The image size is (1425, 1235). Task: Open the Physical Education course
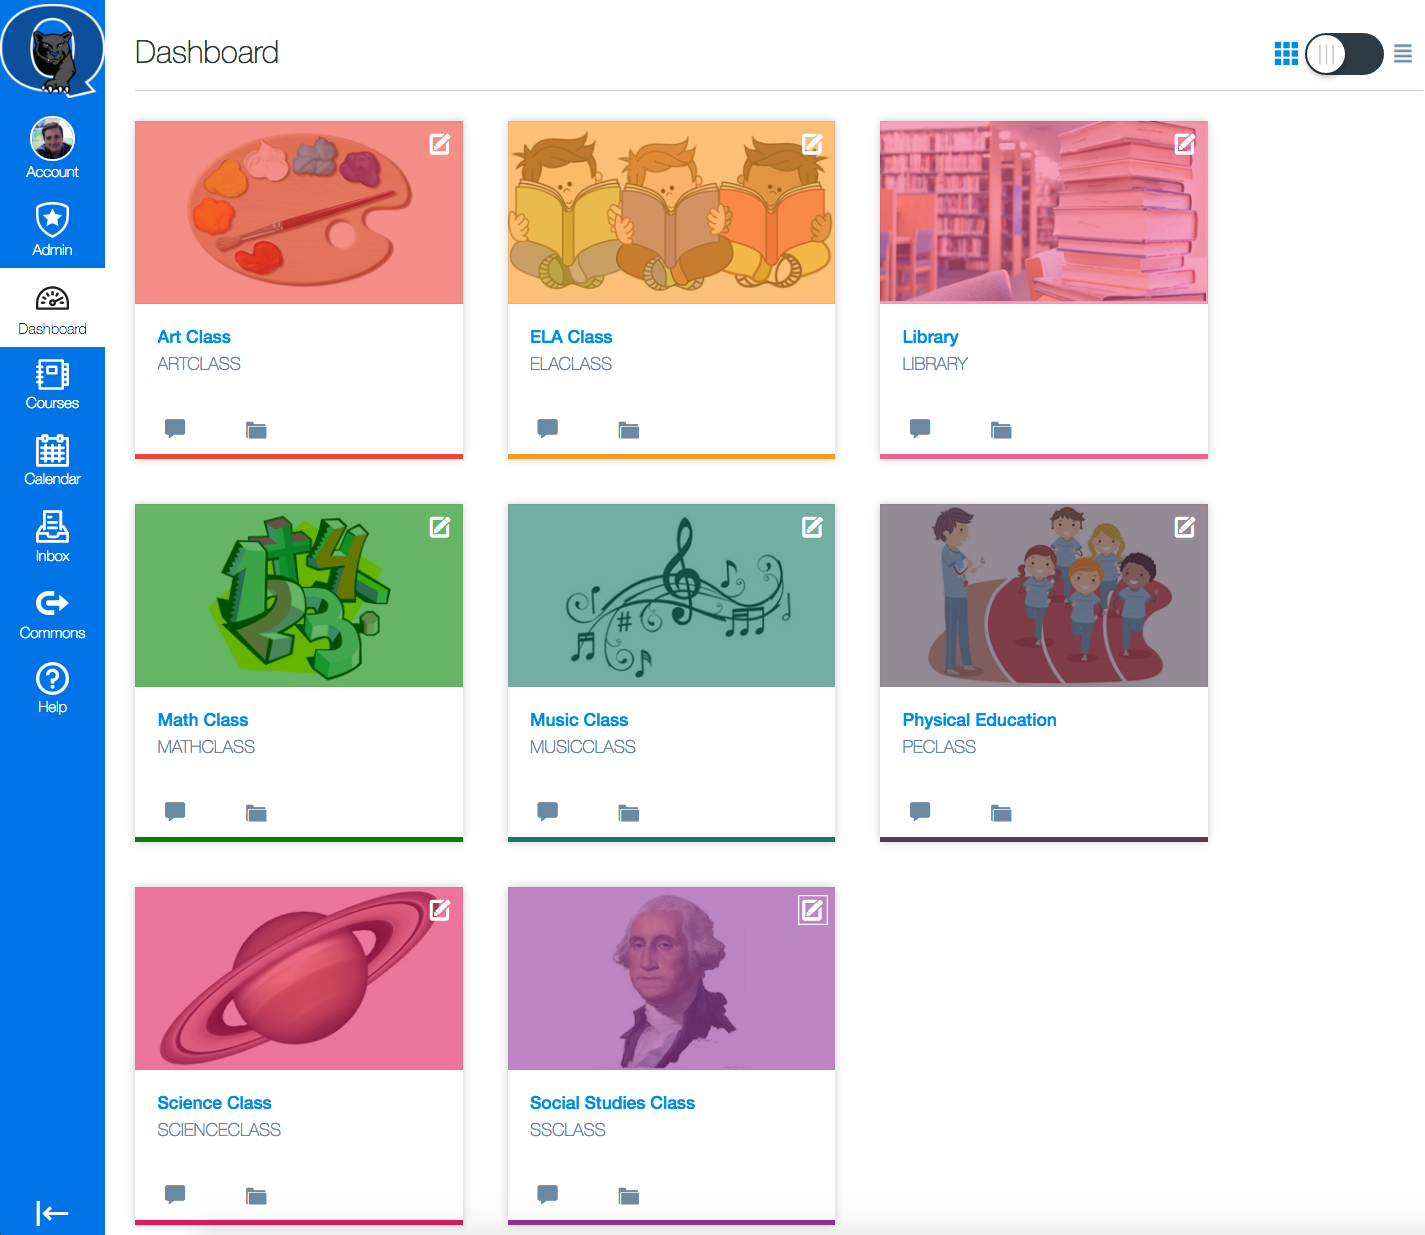pos(979,719)
